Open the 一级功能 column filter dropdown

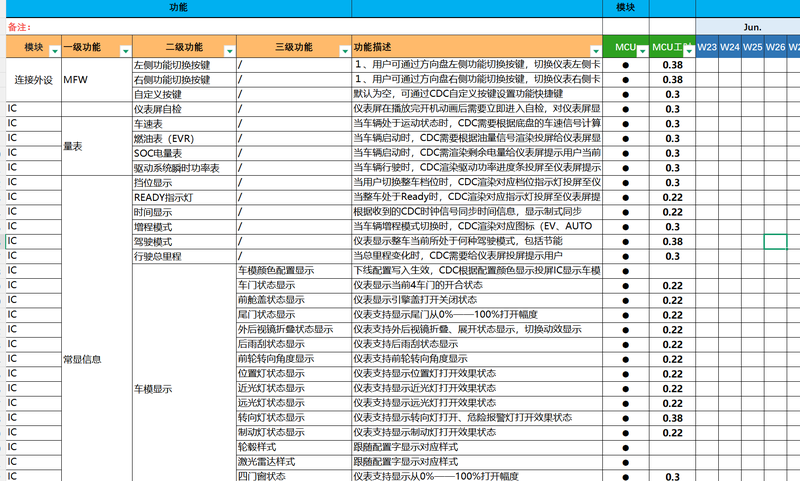point(125,51)
